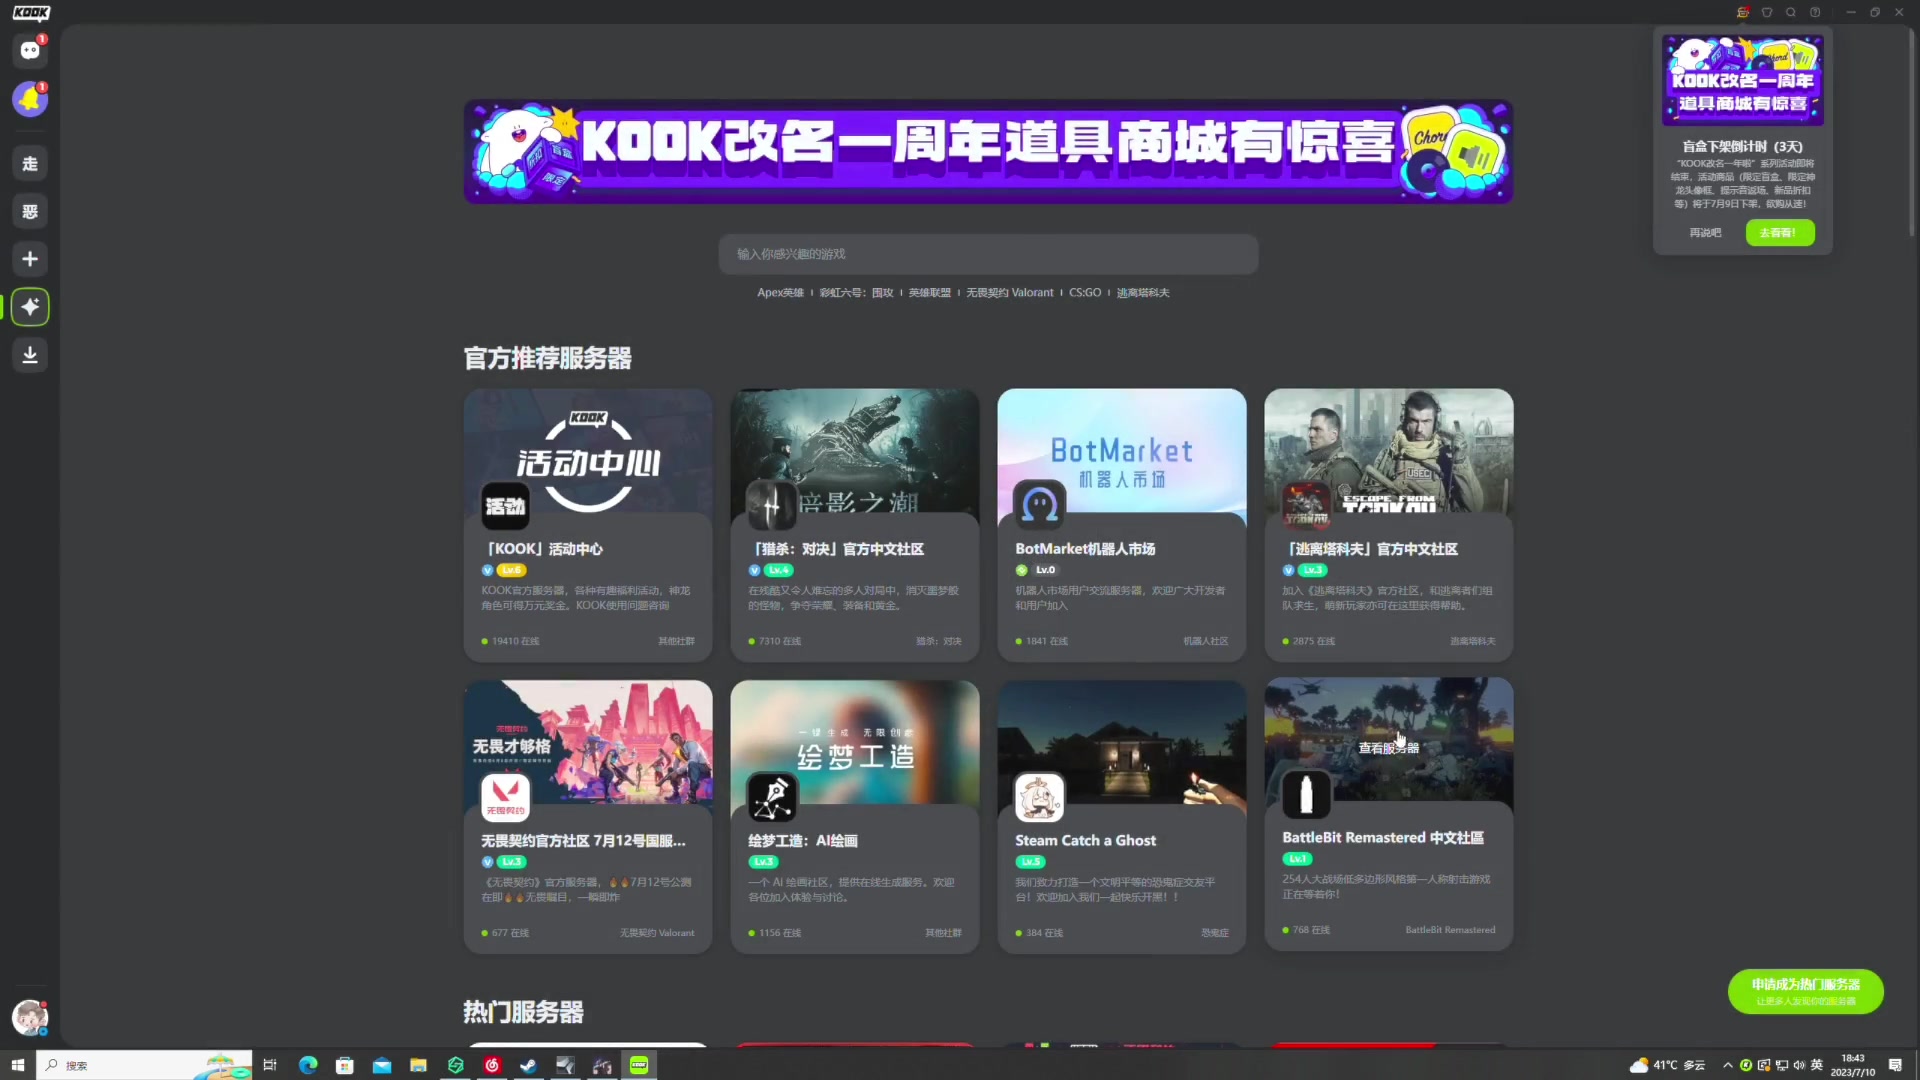Screen dimensions: 1920x1080
Task: Click the Valorant community avatar icon
Action: [505, 797]
